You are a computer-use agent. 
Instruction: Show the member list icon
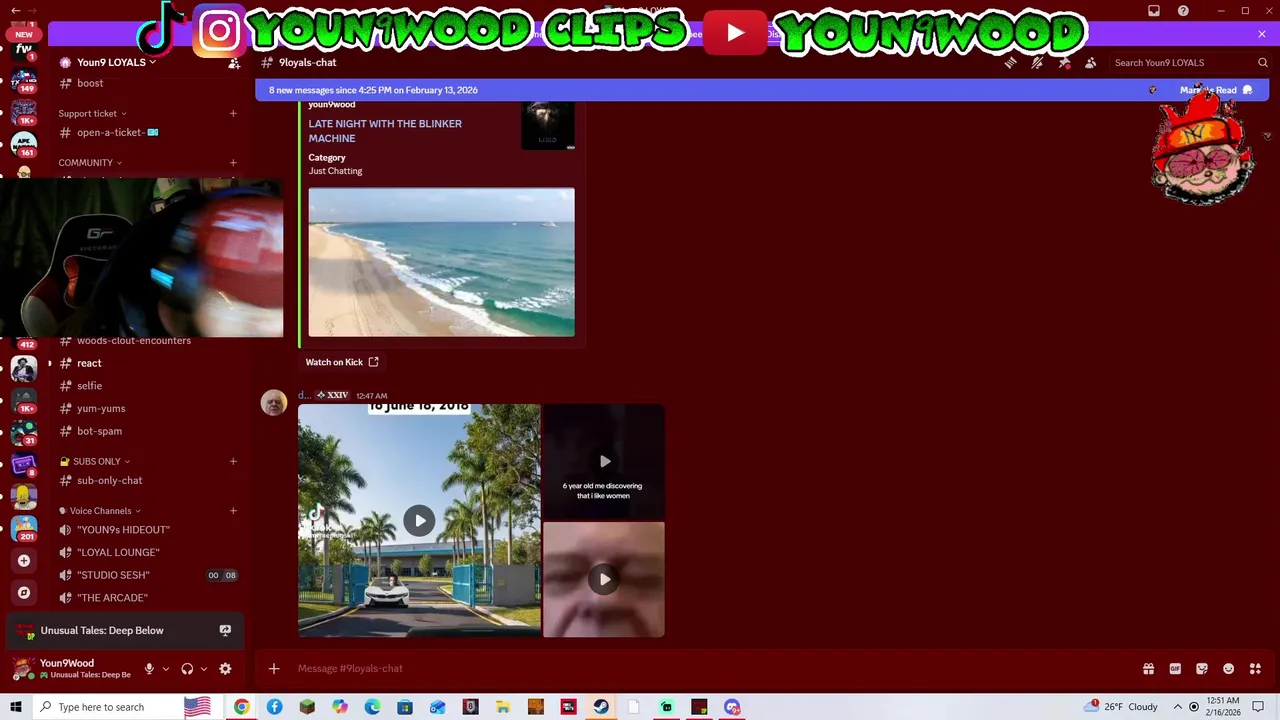coord(1091,63)
